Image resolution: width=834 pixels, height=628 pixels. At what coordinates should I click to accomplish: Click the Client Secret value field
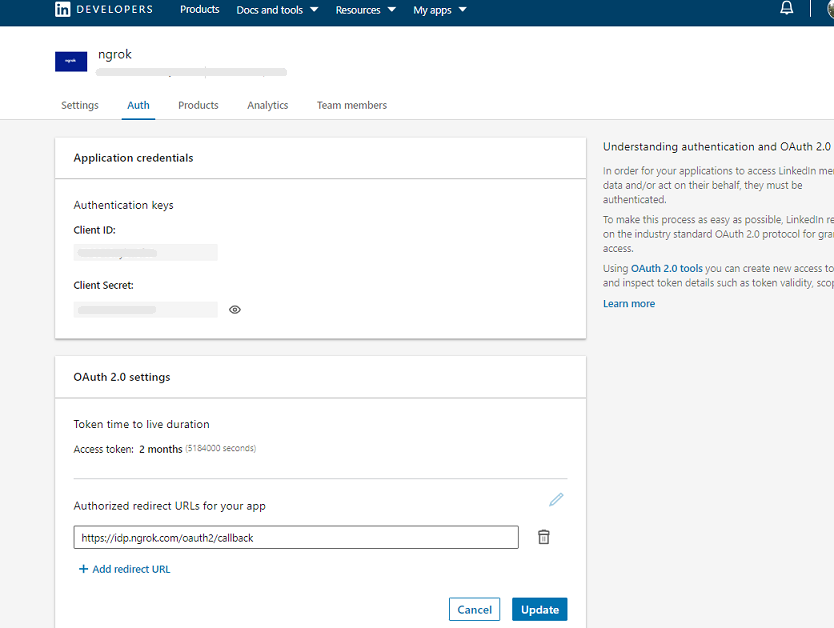coord(145,309)
